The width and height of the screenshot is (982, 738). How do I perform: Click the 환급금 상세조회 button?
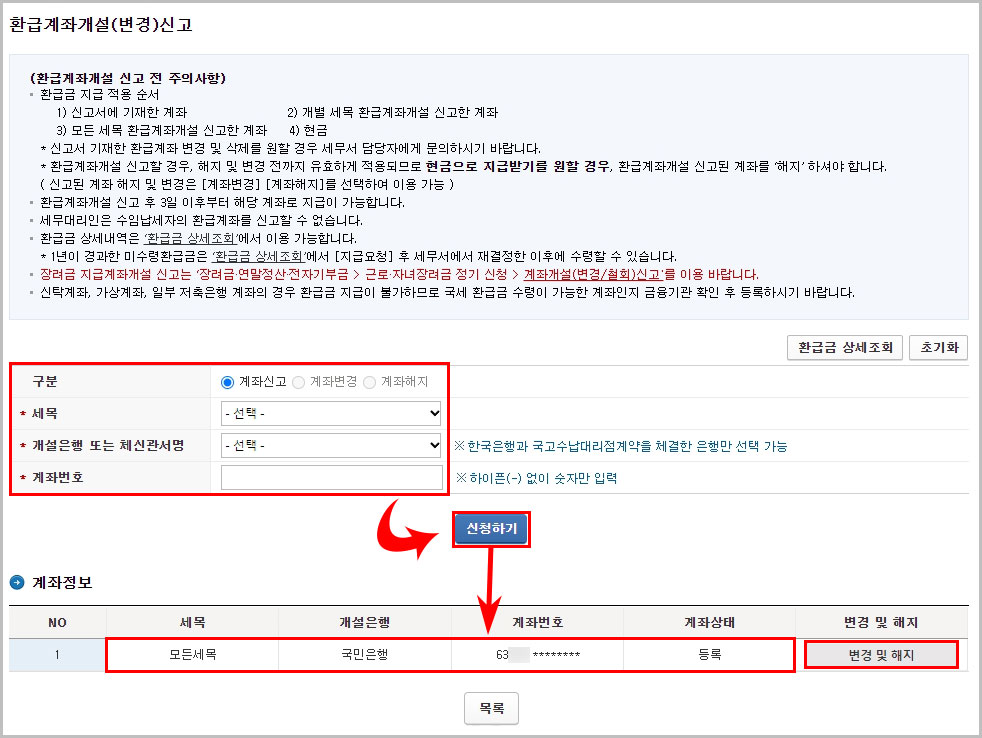coord(843,348)
